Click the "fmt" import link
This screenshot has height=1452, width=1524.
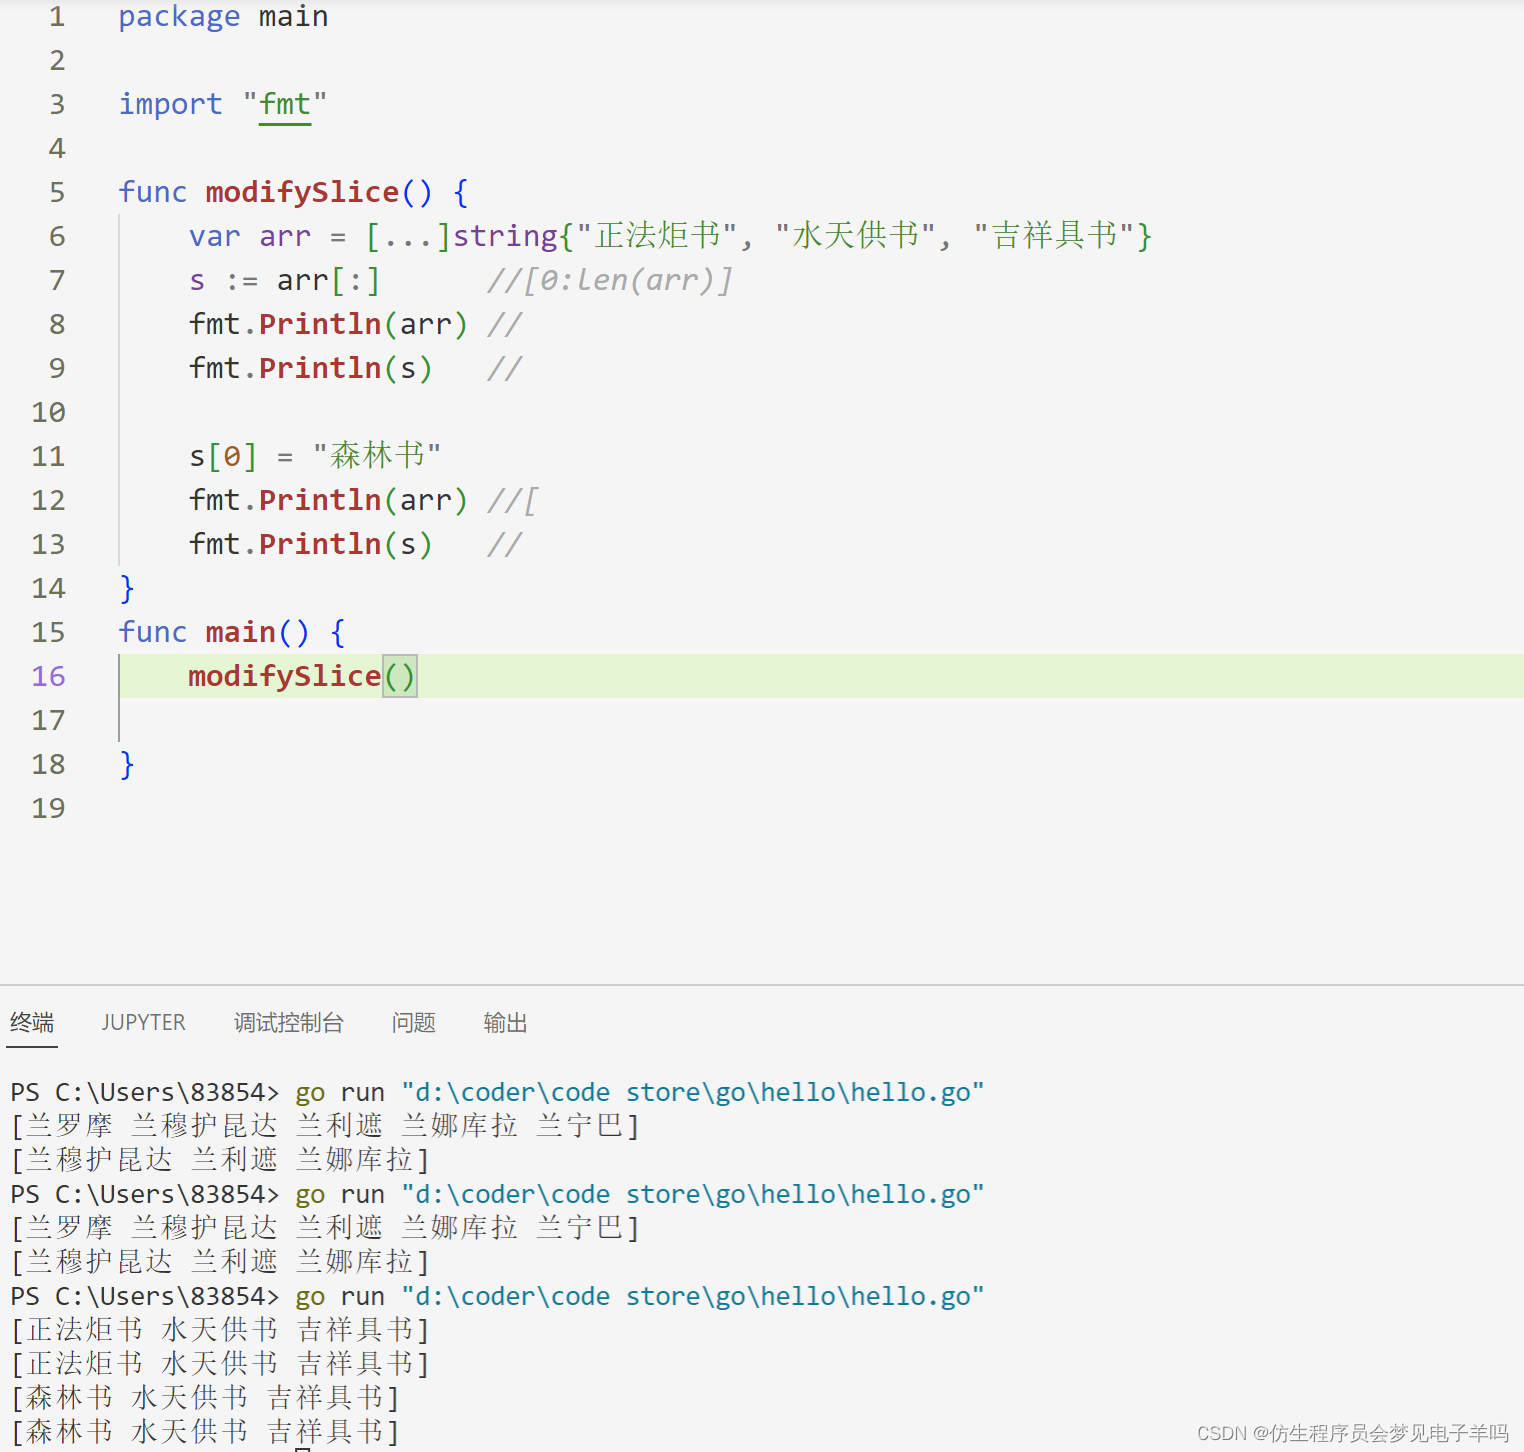point(285,104)
